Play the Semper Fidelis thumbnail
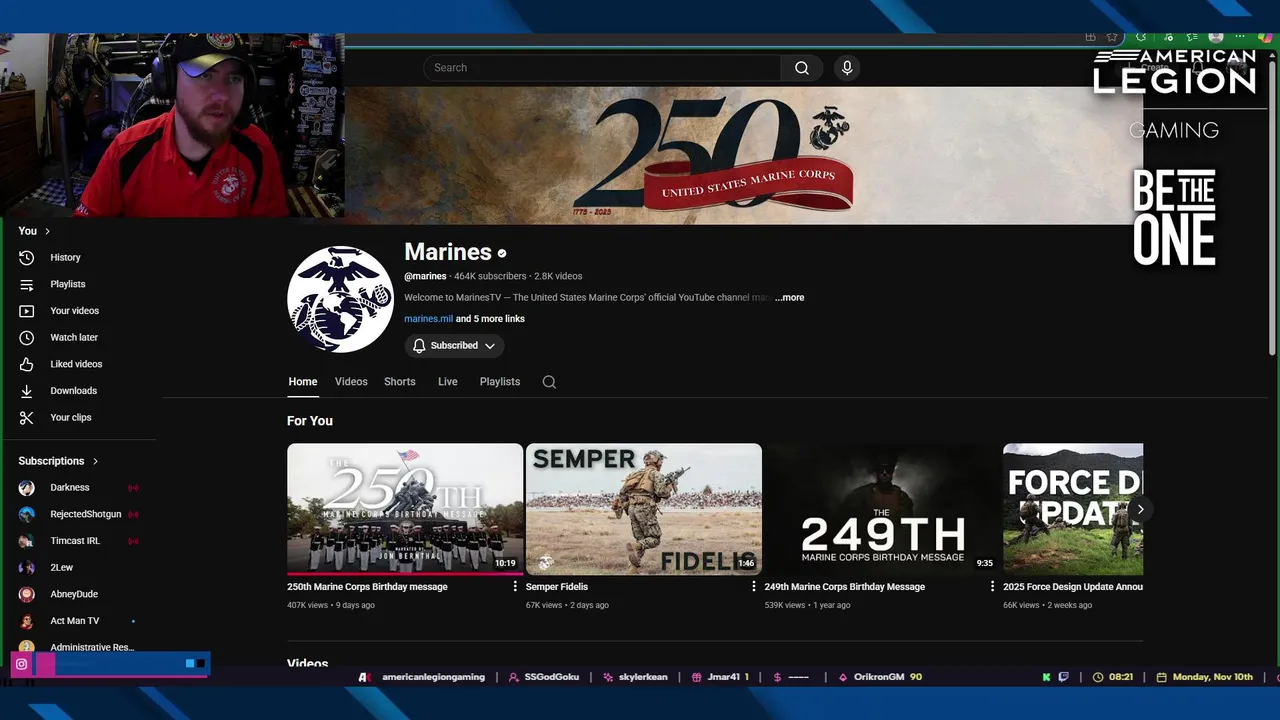This screenshot has height=720, width=1280. 644,510
